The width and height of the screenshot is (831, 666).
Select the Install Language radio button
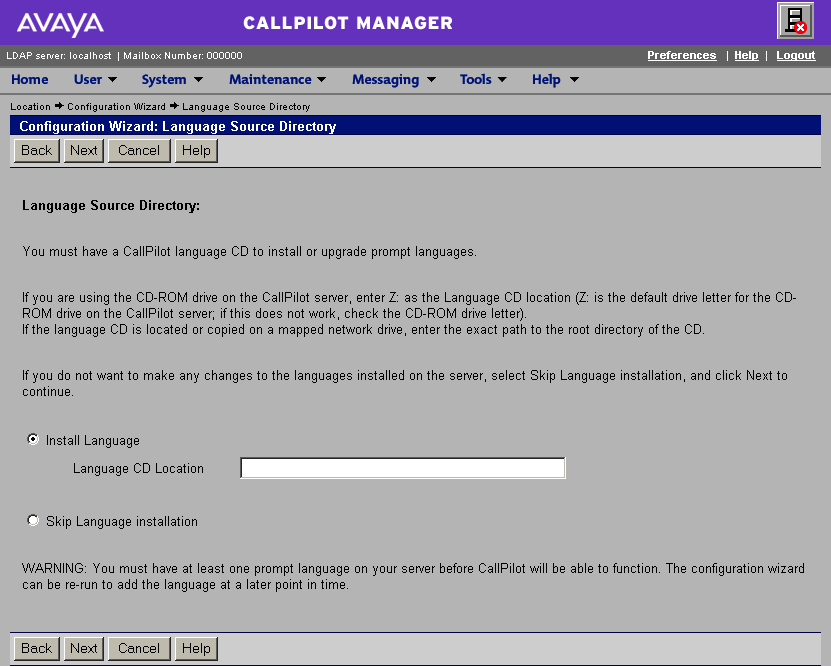(x=33, y=439)
